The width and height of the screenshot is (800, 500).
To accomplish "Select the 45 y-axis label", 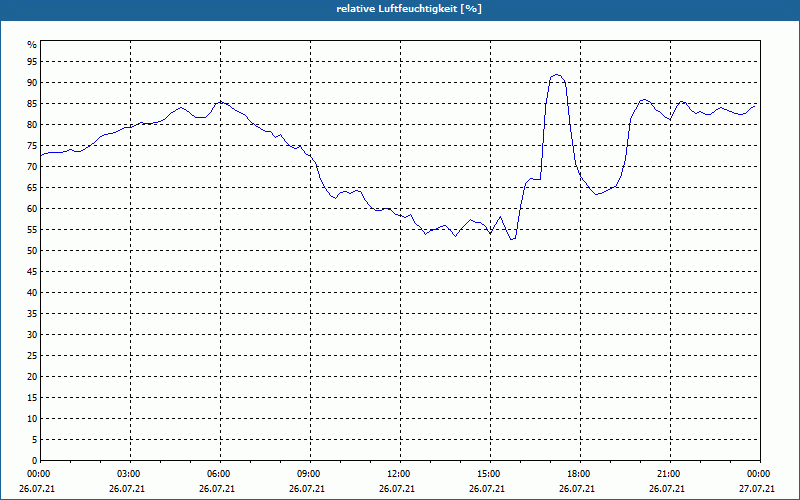I will point(32,271).
